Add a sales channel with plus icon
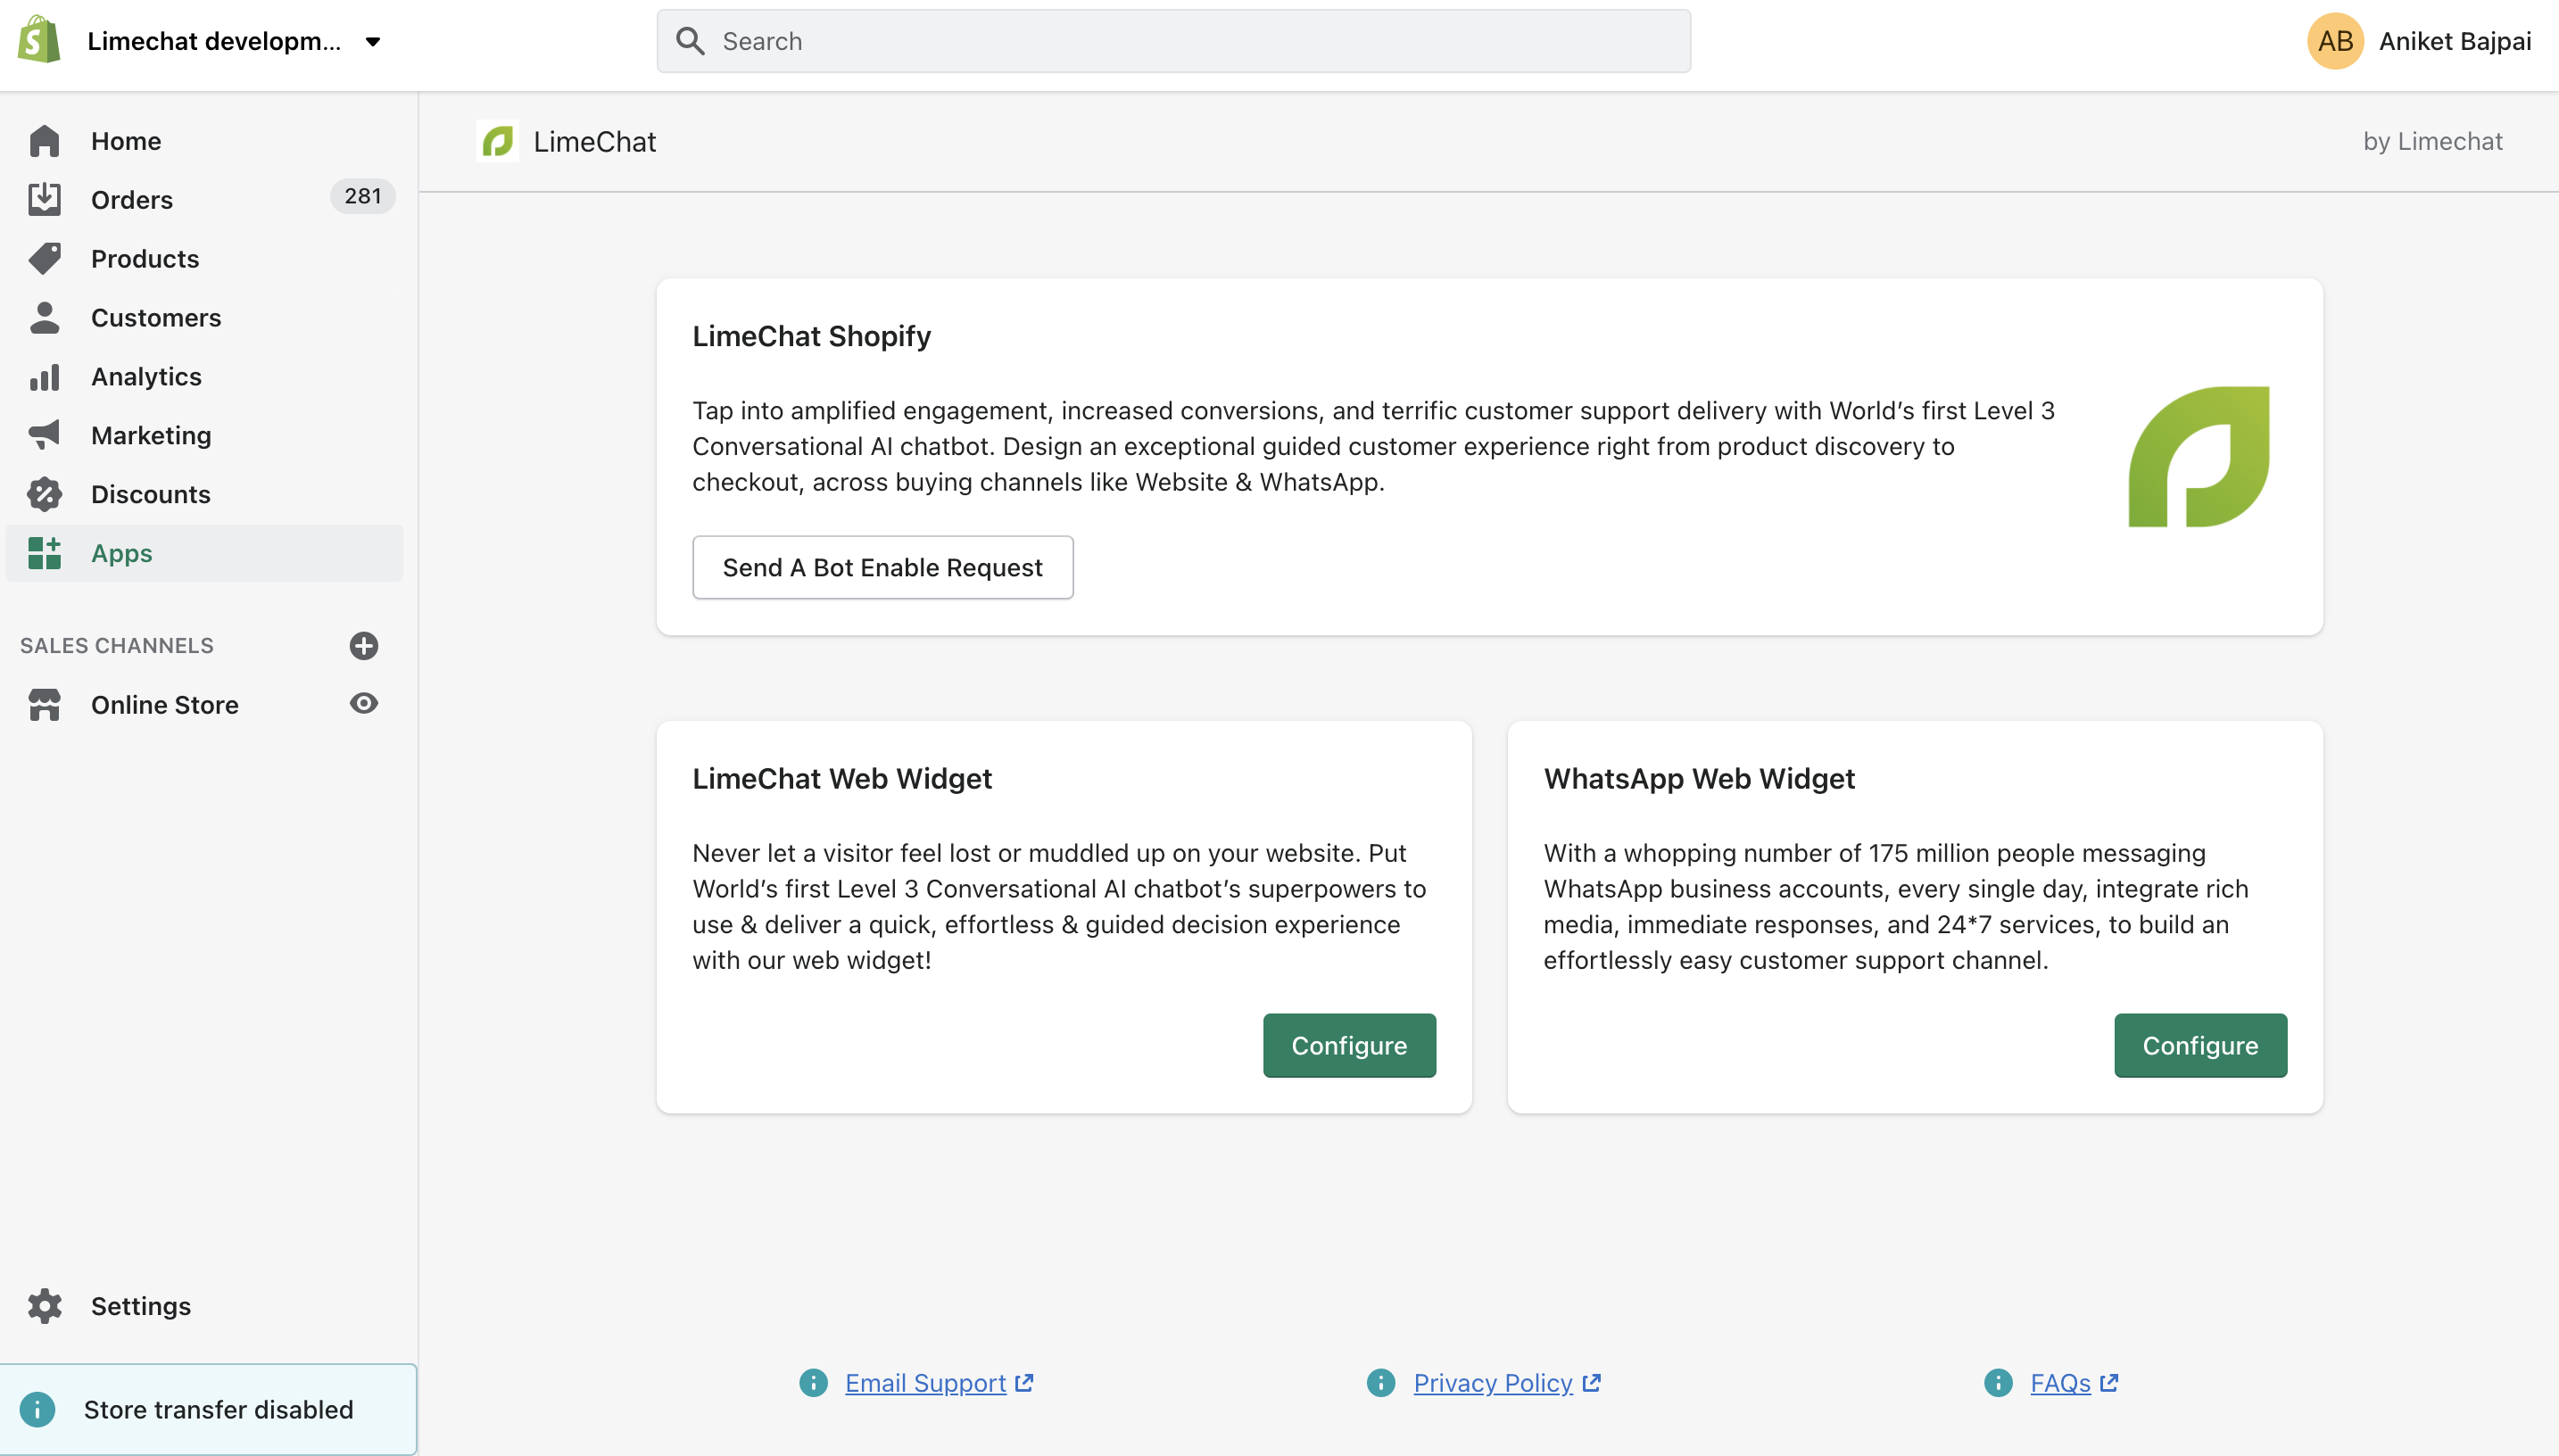Screen dimensions: 2559x1456 [x=364, y=645]
